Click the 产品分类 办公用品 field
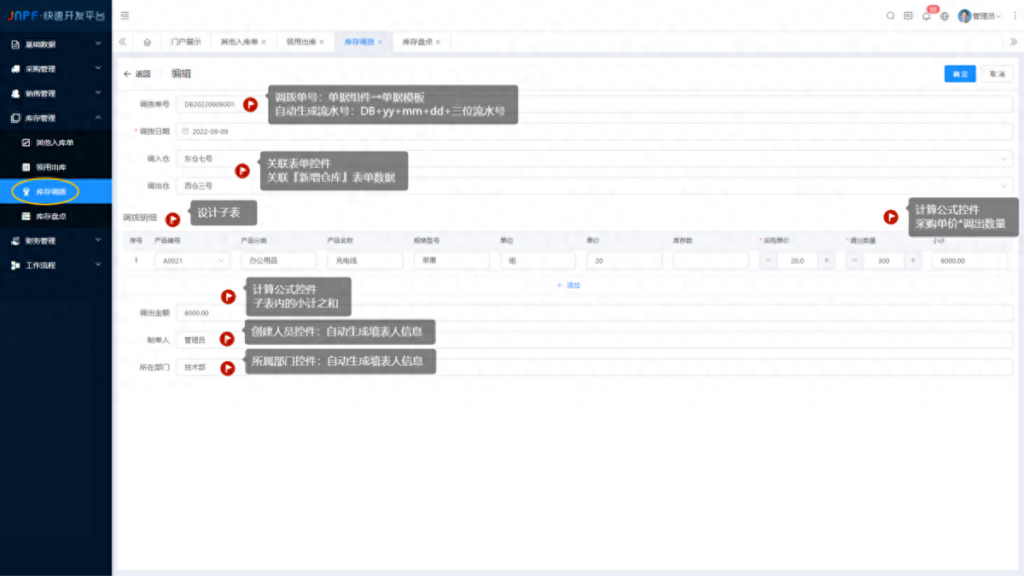The width and height of the screenshot is (1024, 576). 279,261
